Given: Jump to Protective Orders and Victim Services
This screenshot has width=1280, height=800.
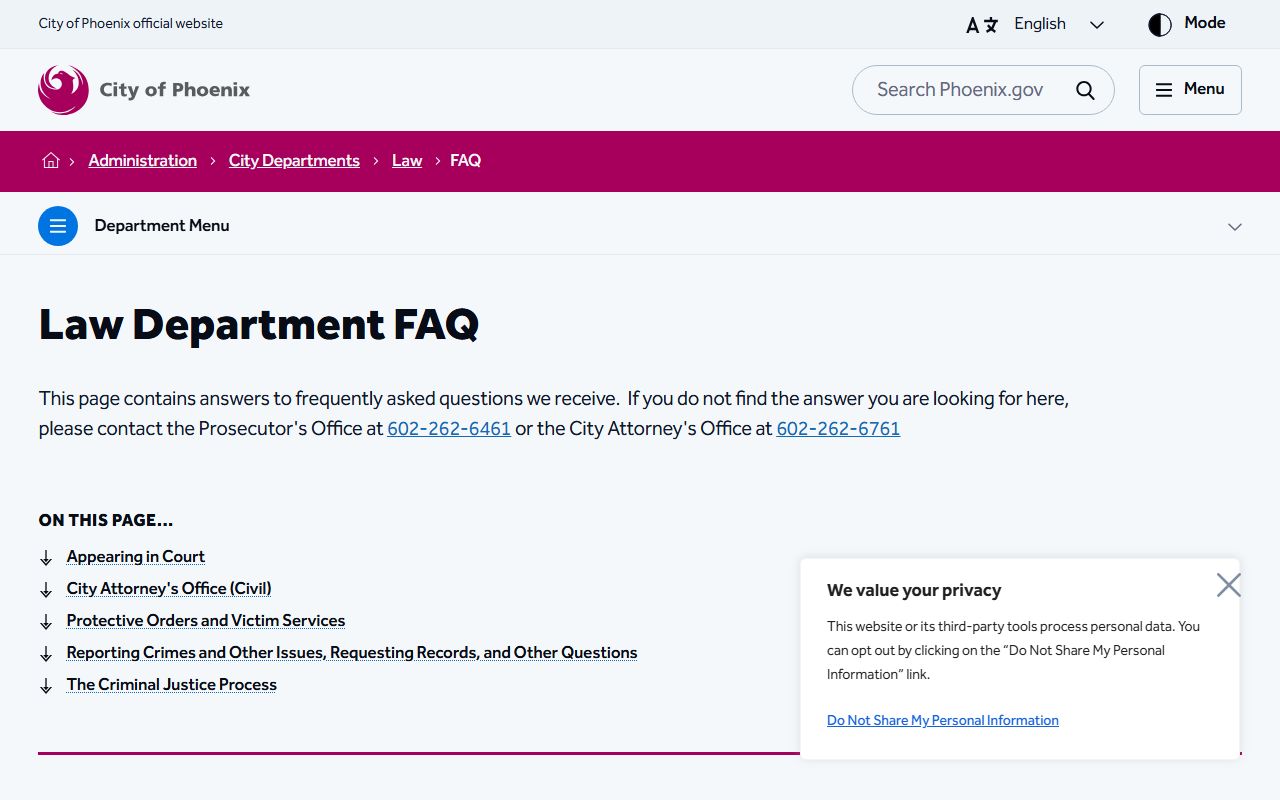Looking at the screenshot, I should click(x=206, y=621).
